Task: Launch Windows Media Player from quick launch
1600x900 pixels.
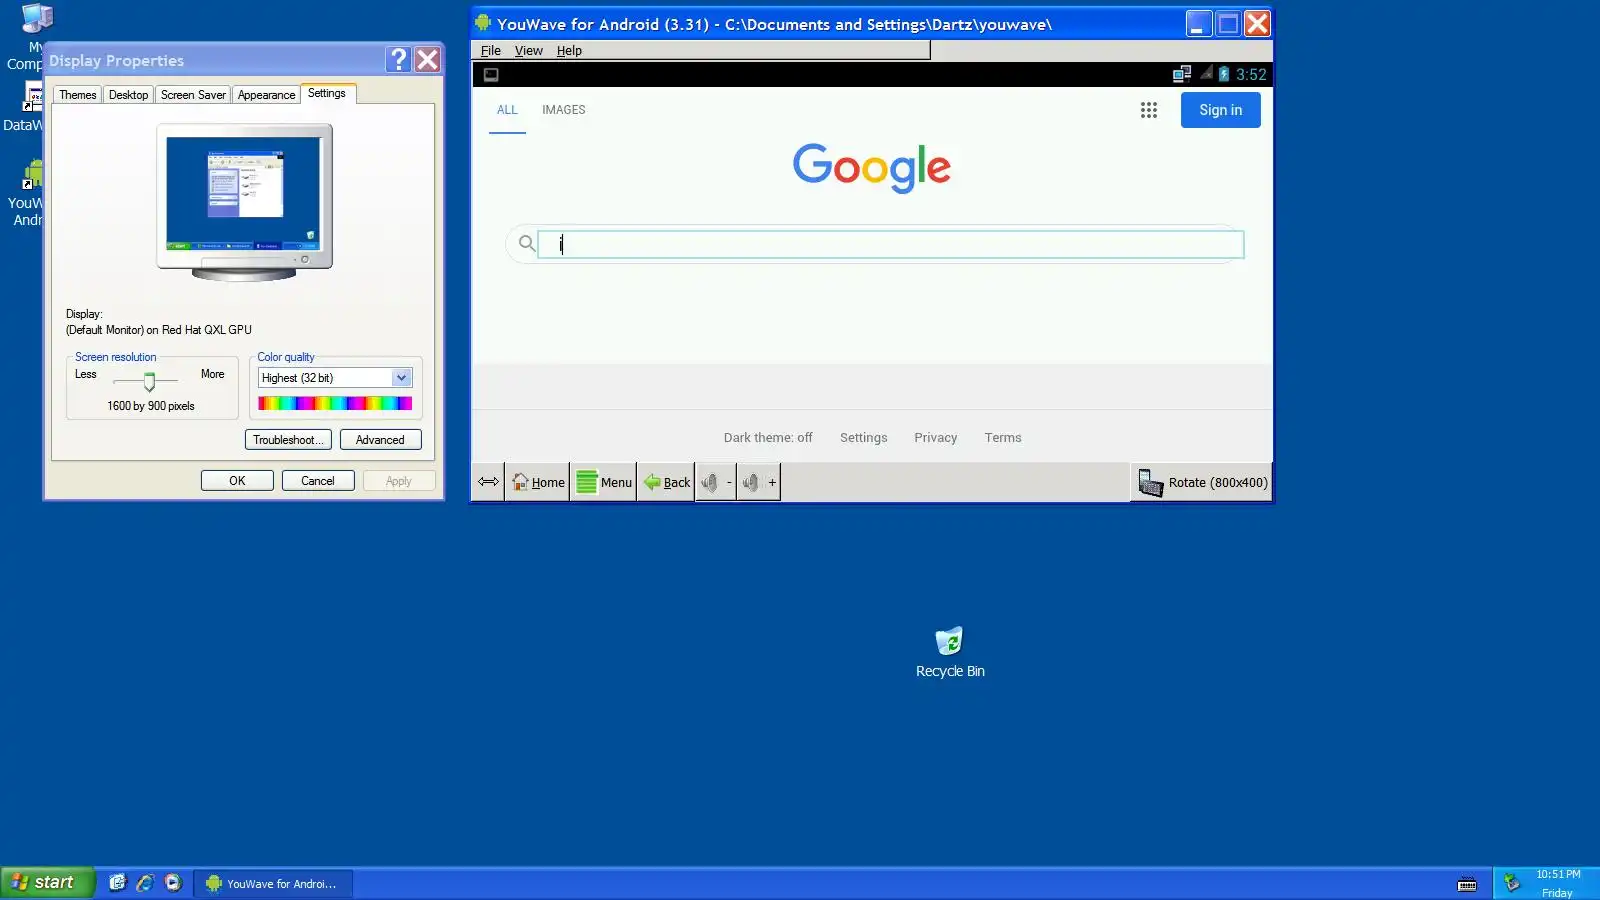Action: (x=173, y=882)
